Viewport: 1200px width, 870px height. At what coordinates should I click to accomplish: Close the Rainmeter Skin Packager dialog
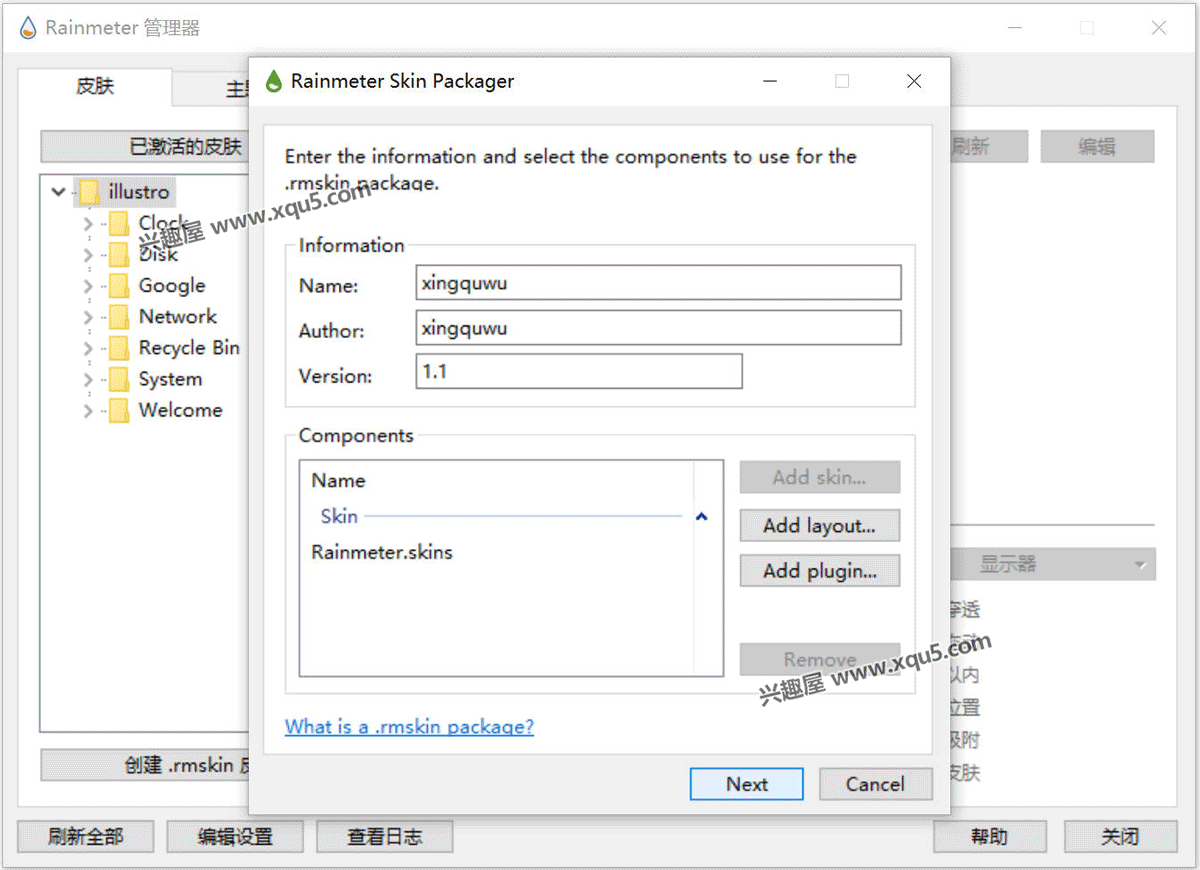pos(914,82)
